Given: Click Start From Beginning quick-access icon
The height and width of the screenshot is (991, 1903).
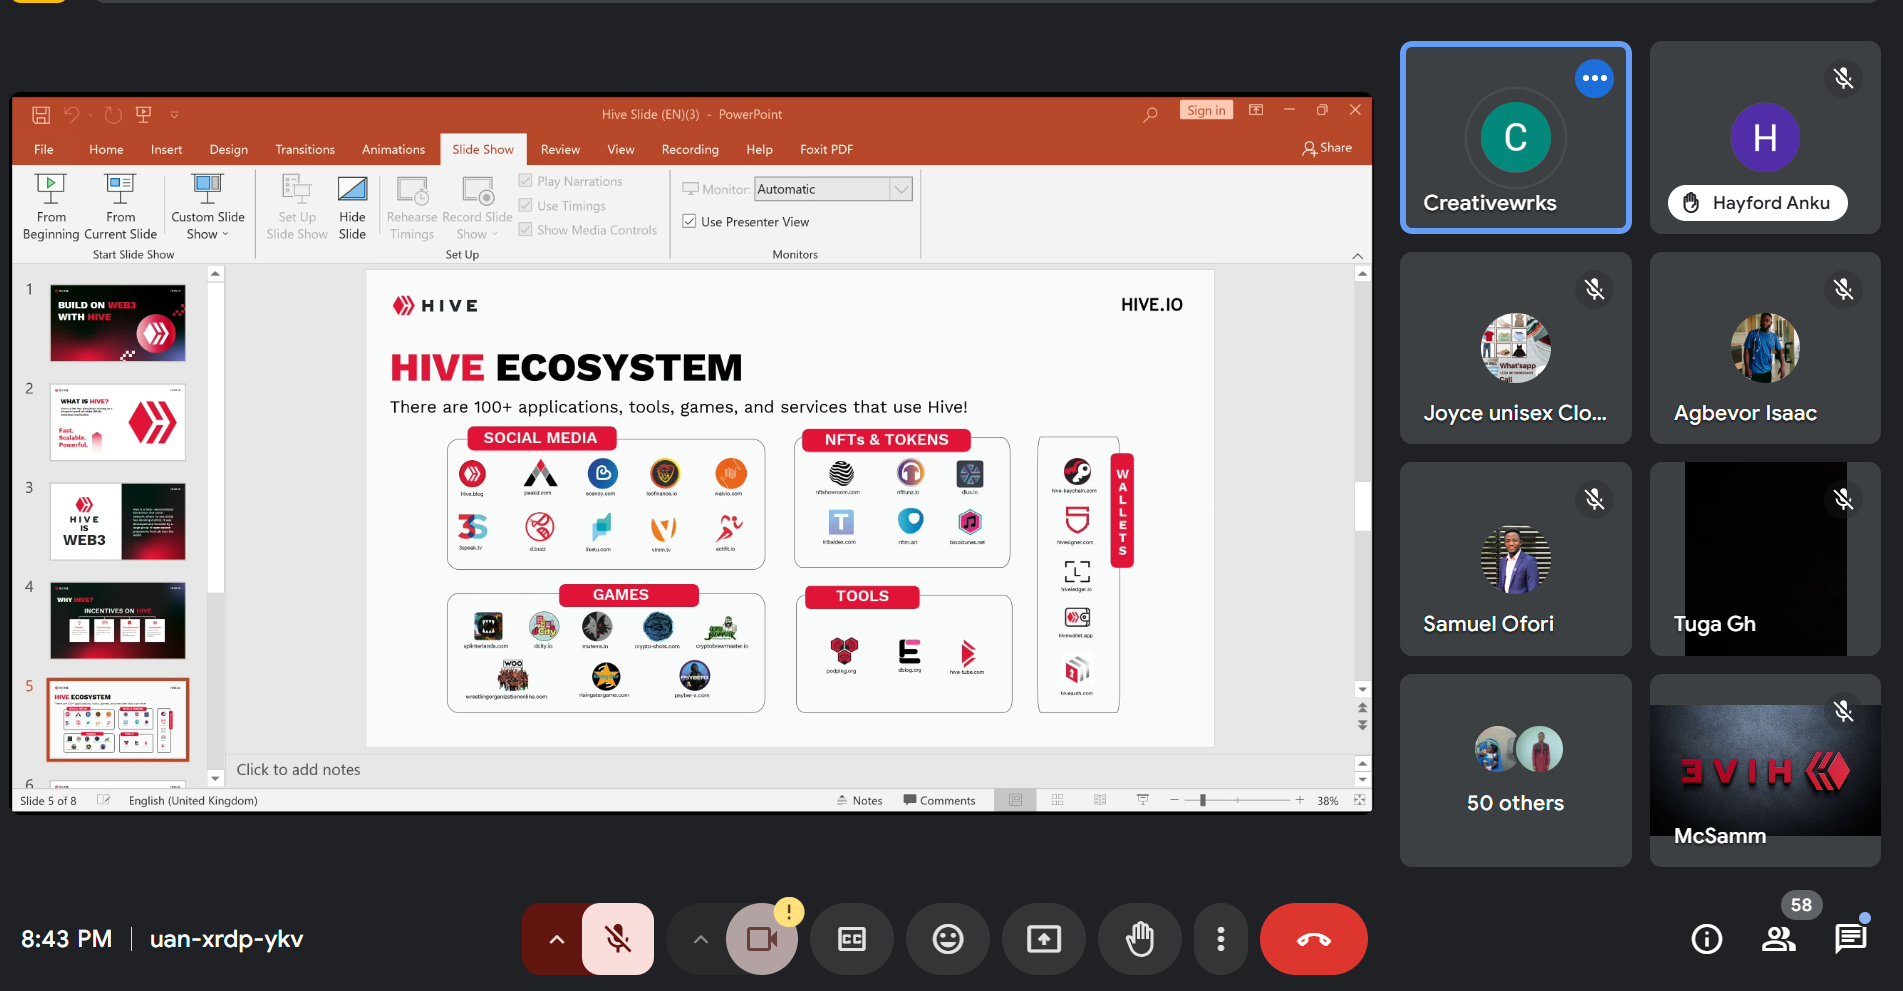Looking at the screenshot, I should [x=144, y=115].
